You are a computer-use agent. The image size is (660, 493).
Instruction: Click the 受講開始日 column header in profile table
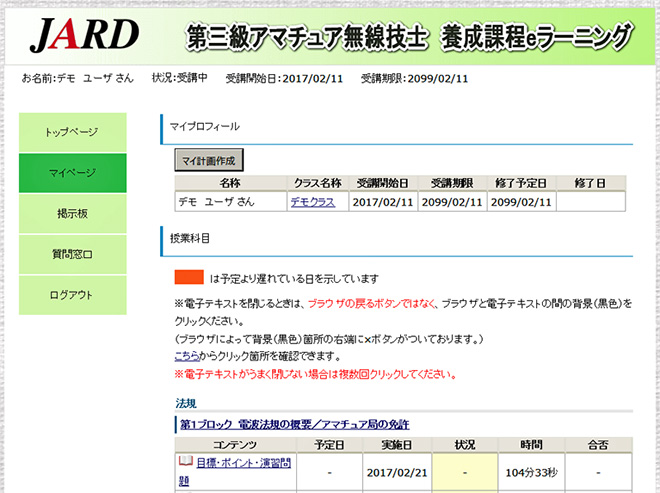(x=383, y=183)
